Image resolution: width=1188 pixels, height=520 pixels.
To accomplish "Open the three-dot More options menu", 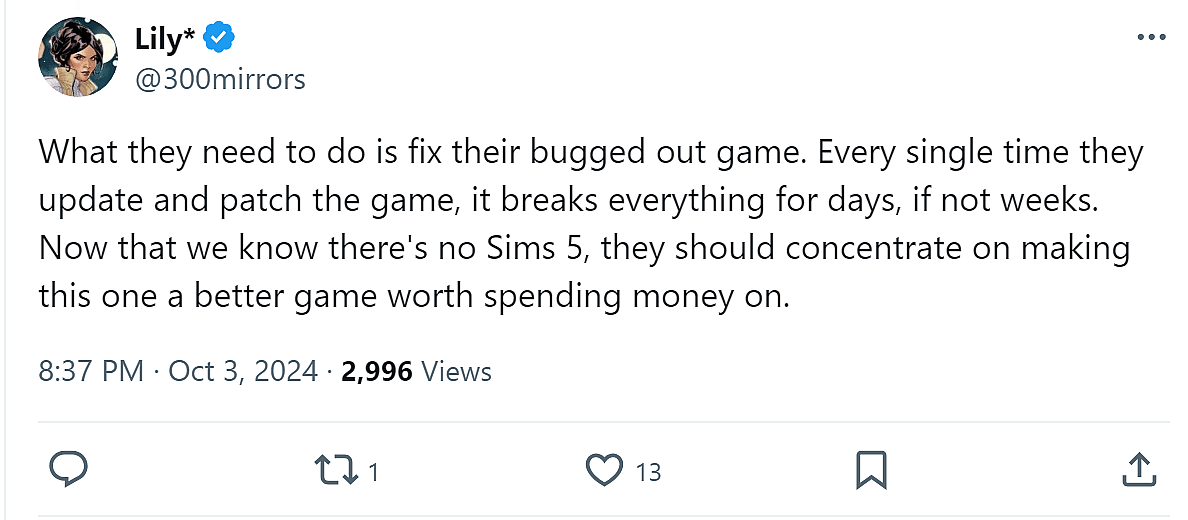I will tap(1152, 38).
